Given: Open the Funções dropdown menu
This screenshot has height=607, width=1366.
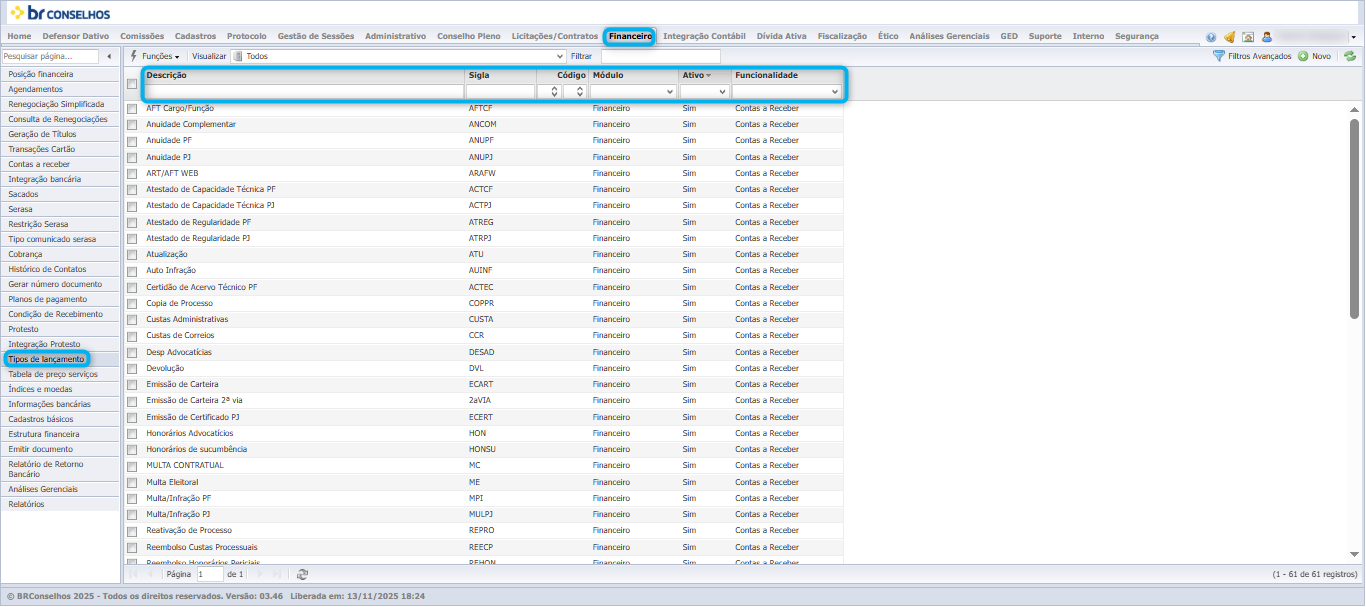Looking at the screenshot, I should click(161, 57).
